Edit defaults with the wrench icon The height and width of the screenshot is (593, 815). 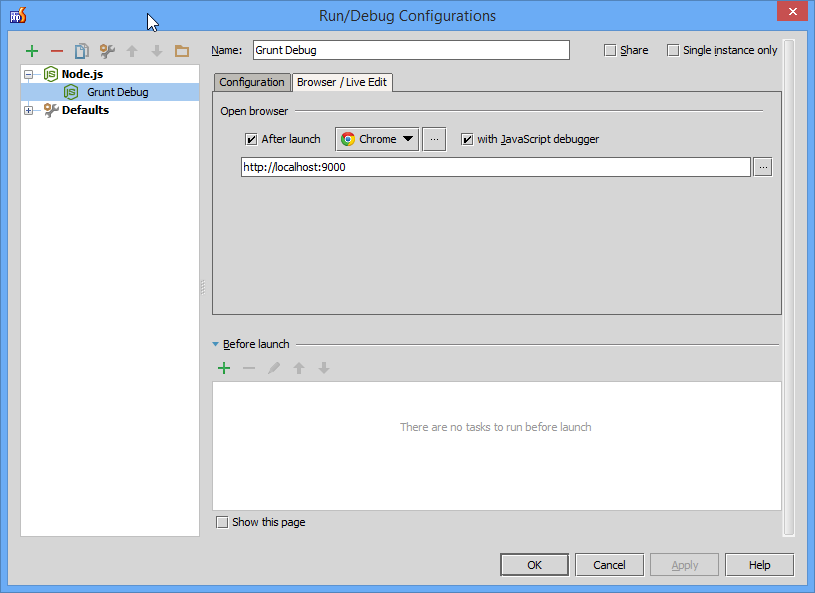(107, 51)
